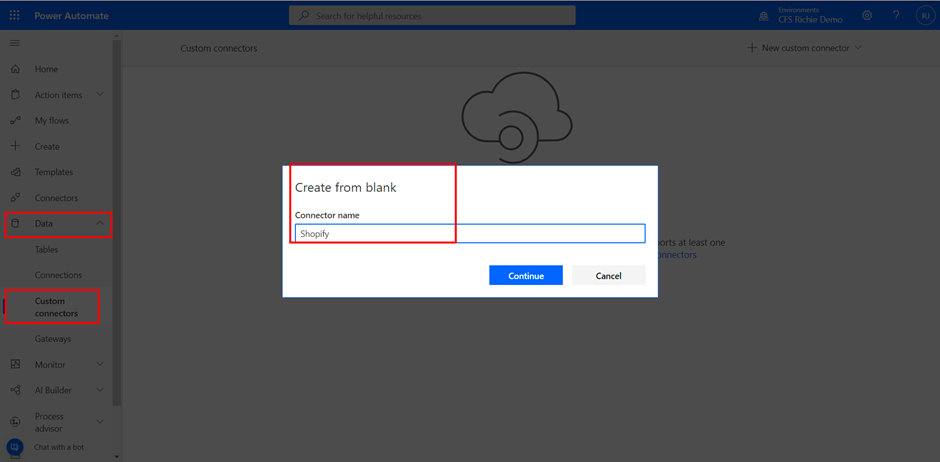Click the Custom connectors page heading
The image size is (940, 462).
pos(219,48)
